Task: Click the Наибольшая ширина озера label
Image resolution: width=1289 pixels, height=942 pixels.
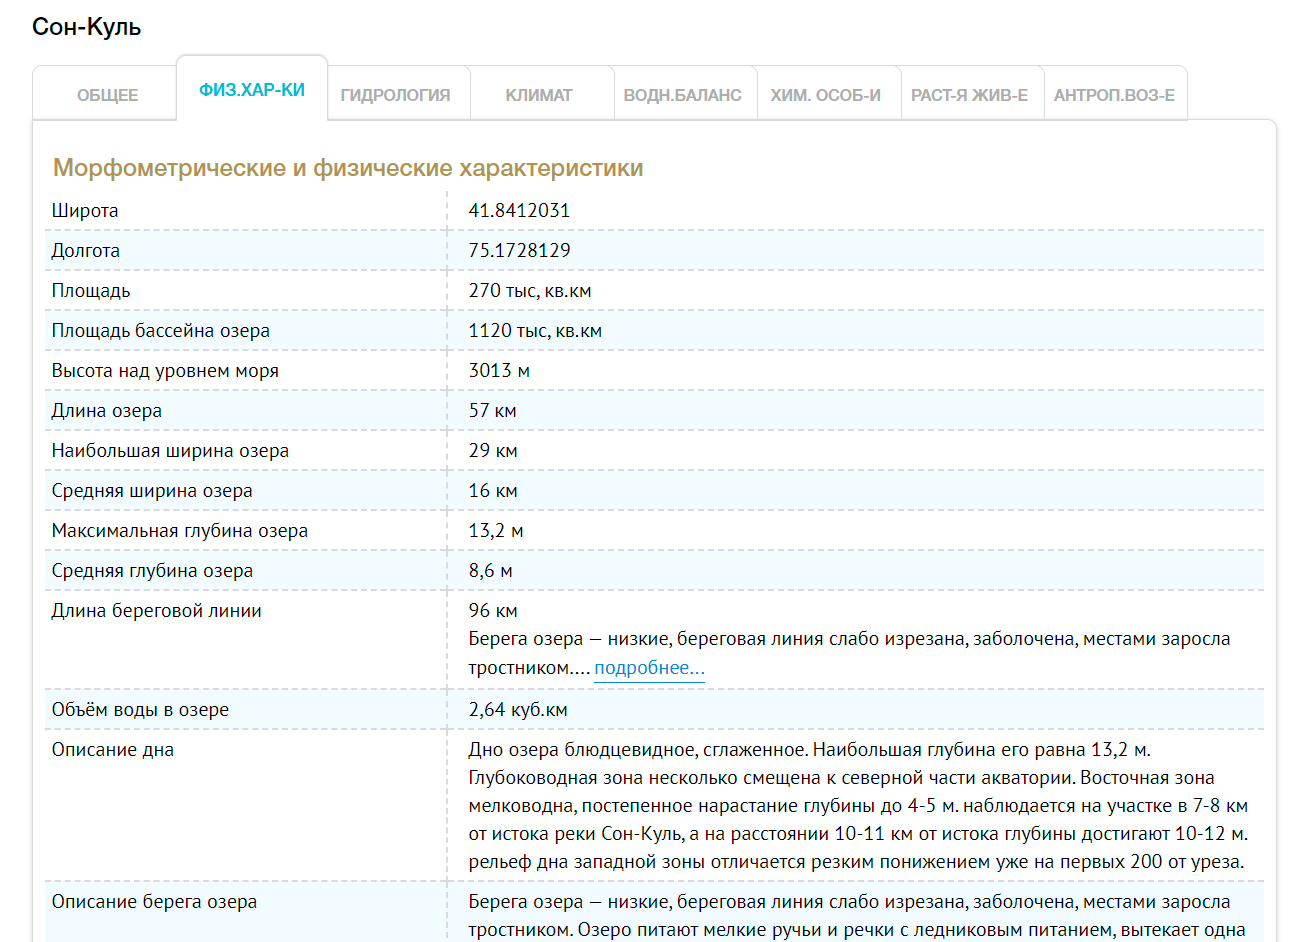Action: (x=170, y=451)
